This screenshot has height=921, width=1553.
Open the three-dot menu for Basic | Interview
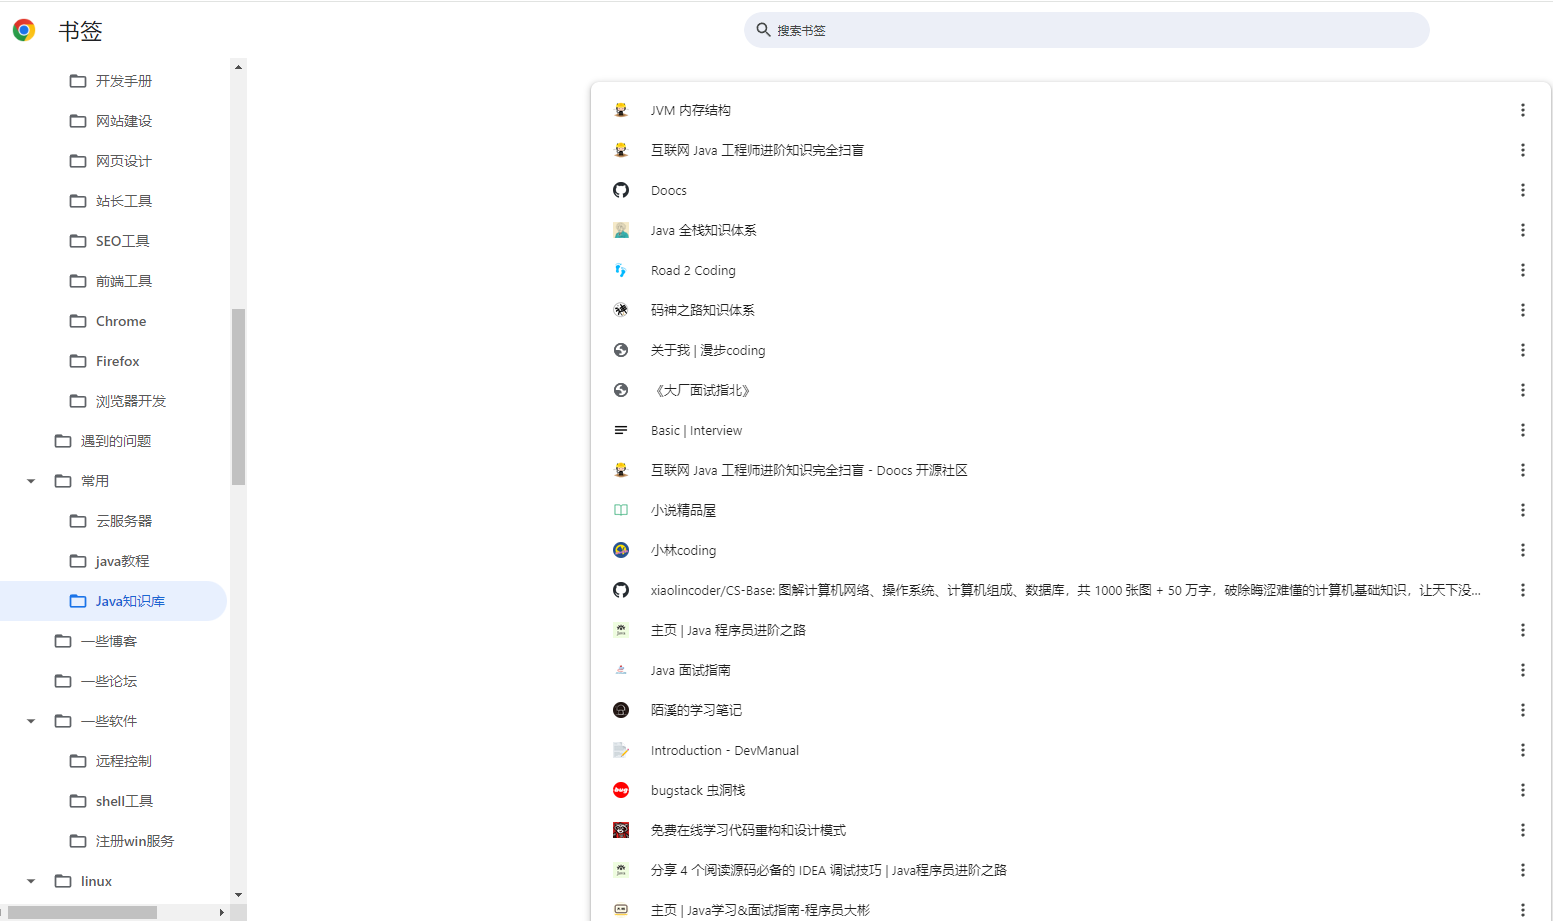1523,430
